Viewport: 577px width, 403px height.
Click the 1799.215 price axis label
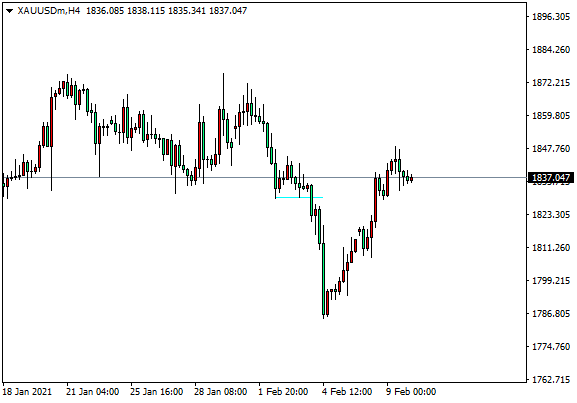click(x=551, y=281)
